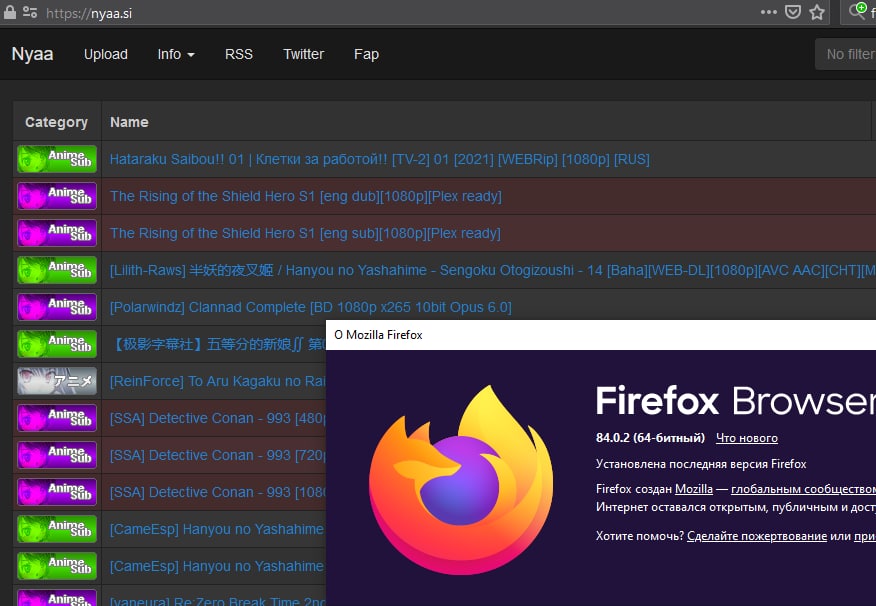
Task: Click category icon for Shield Hero eng dub row
Action: point(57,196)
